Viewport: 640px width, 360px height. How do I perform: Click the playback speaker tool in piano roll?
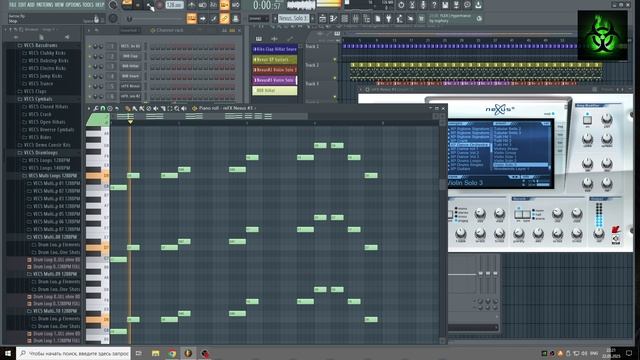pyautogui.click(x=184, y=109)
